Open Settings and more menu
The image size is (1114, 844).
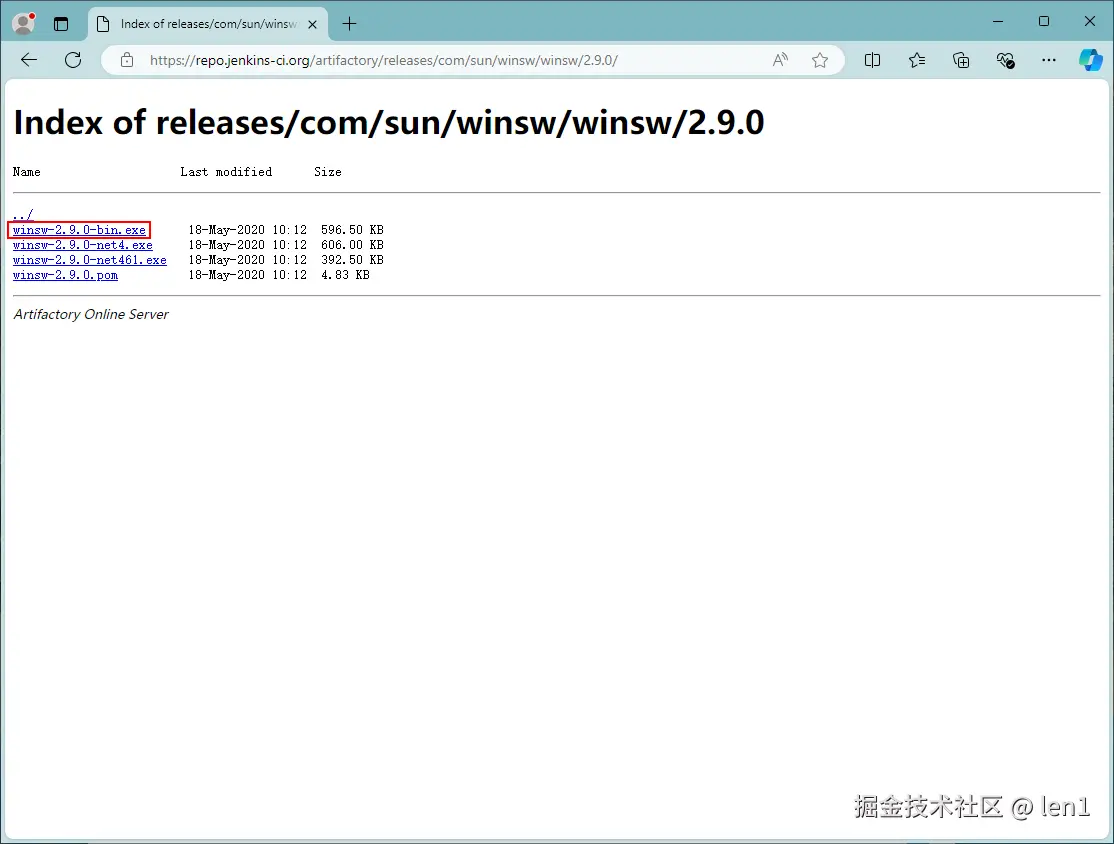click(x=1049, y=60)
